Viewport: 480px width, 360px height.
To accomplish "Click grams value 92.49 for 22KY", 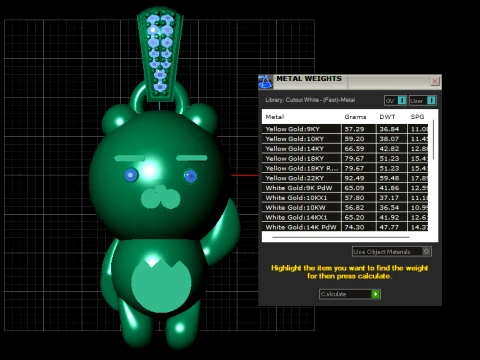I will (354, 178).
